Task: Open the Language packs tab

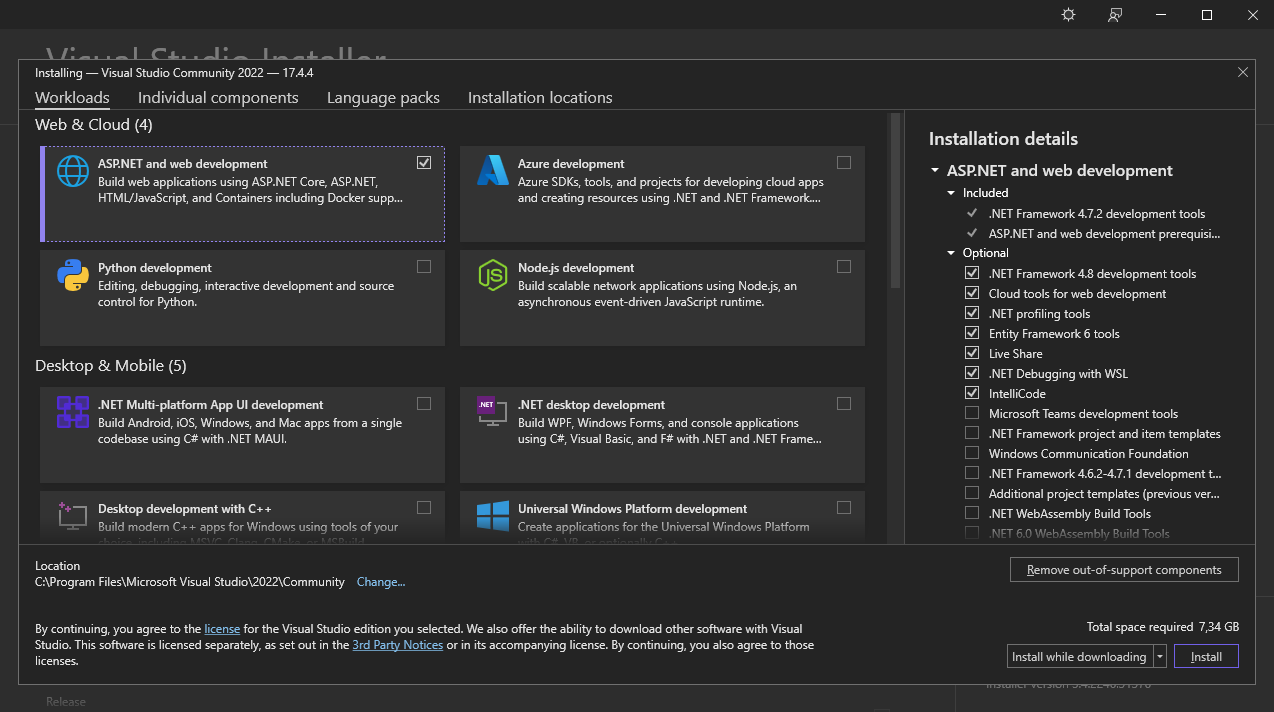Action: click(x=383, y=98)
